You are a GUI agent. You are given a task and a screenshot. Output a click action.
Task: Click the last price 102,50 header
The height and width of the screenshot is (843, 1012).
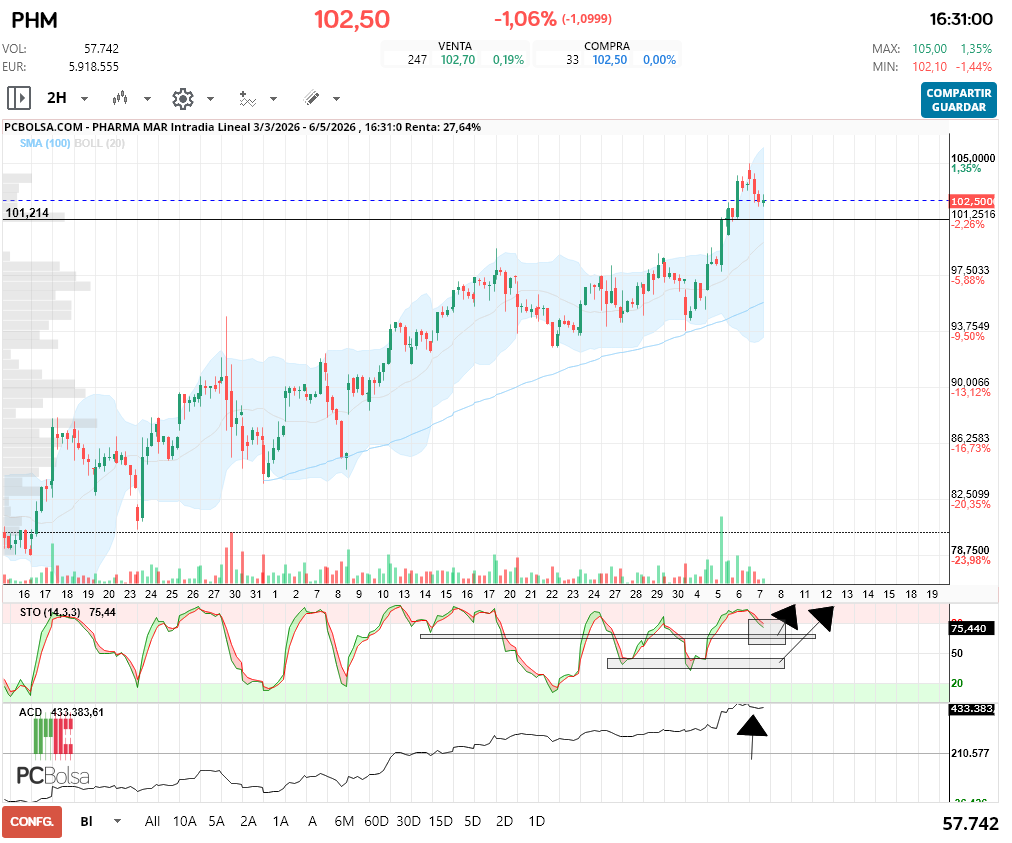tap(352, 19)
